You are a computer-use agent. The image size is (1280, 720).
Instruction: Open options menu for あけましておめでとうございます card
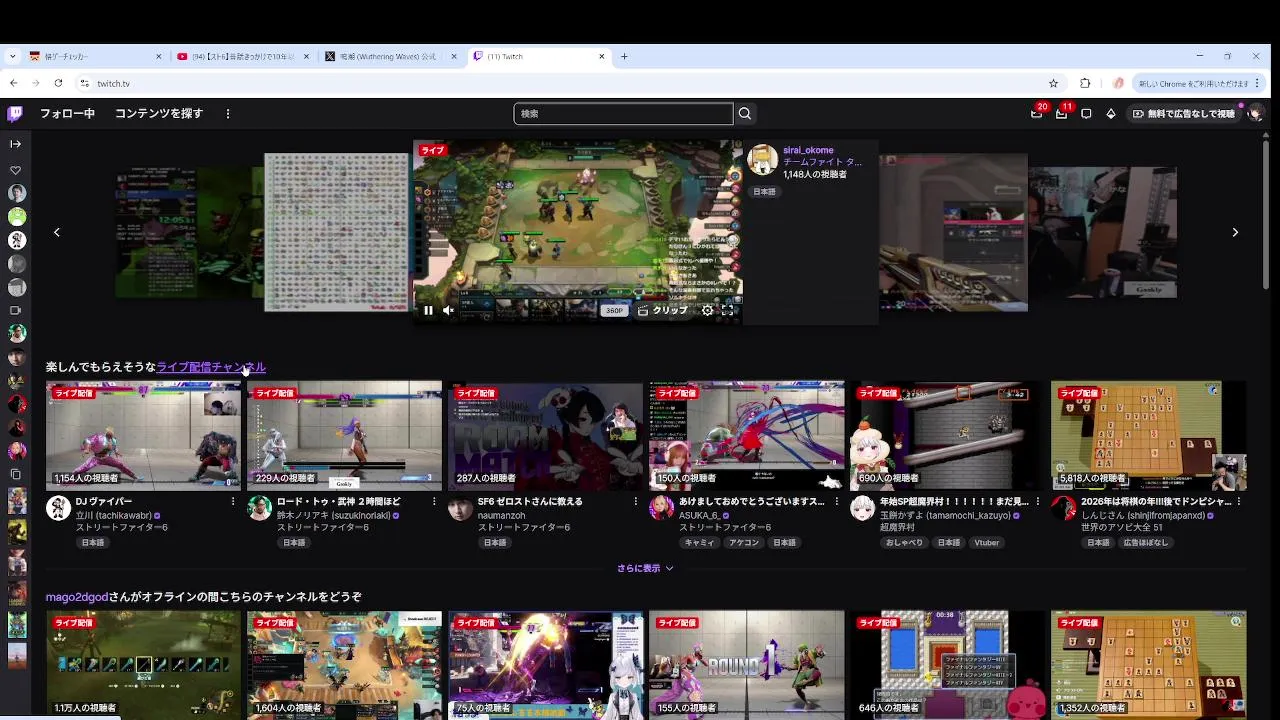click(836, 502)
